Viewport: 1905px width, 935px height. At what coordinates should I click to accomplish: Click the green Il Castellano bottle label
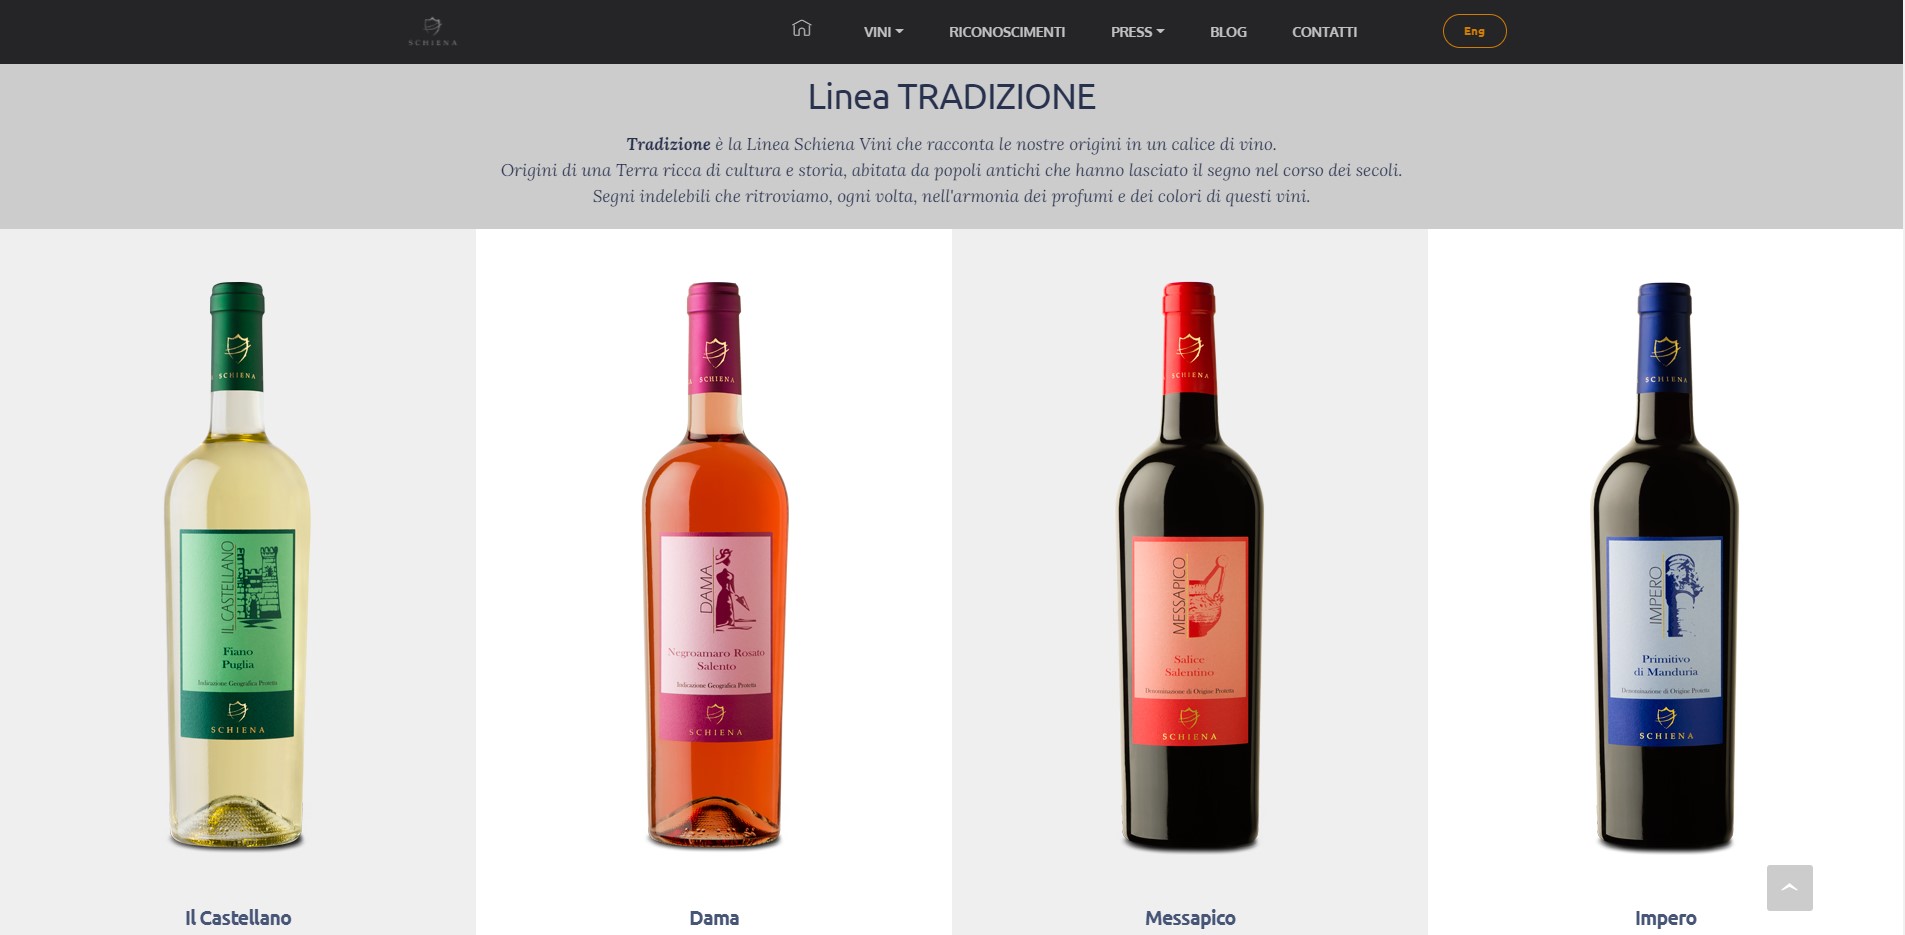237,634
